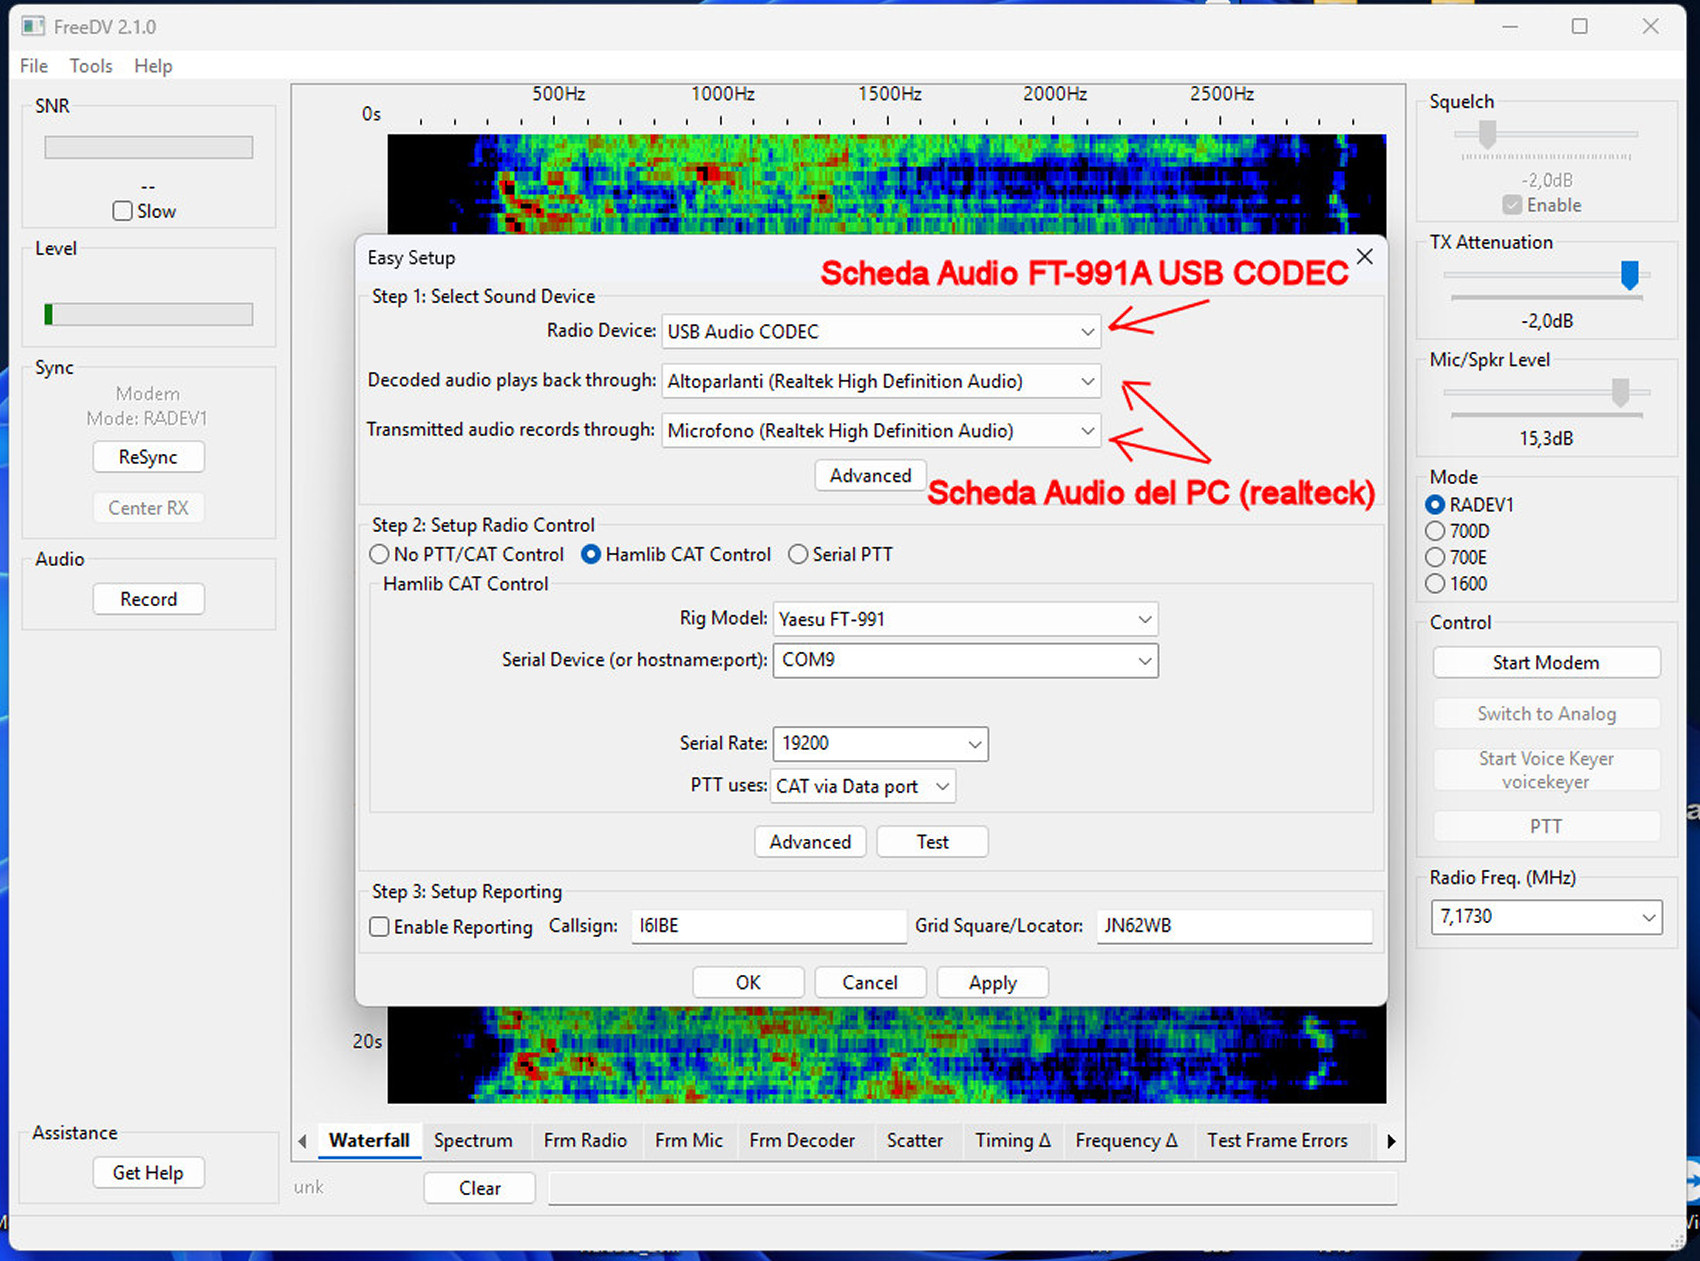Adjust the TX Attenuation slider handle
This screenshot has height=1261, width=1700.
[x=1629, y=274]
